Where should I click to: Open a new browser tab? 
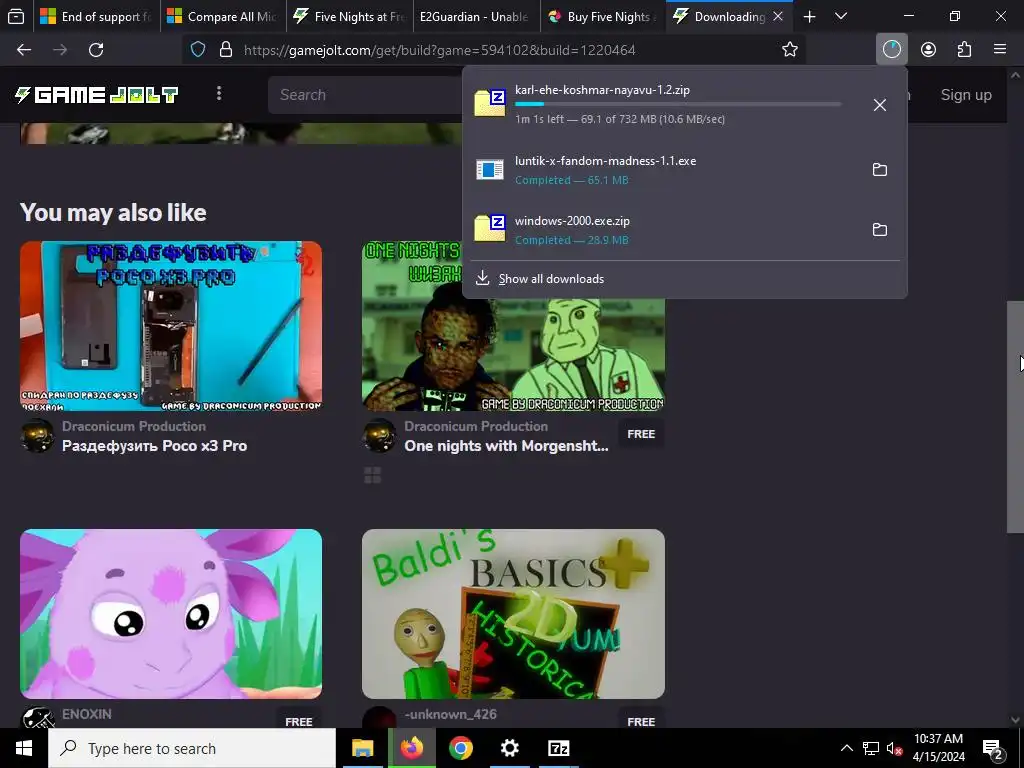click(809, 16)
